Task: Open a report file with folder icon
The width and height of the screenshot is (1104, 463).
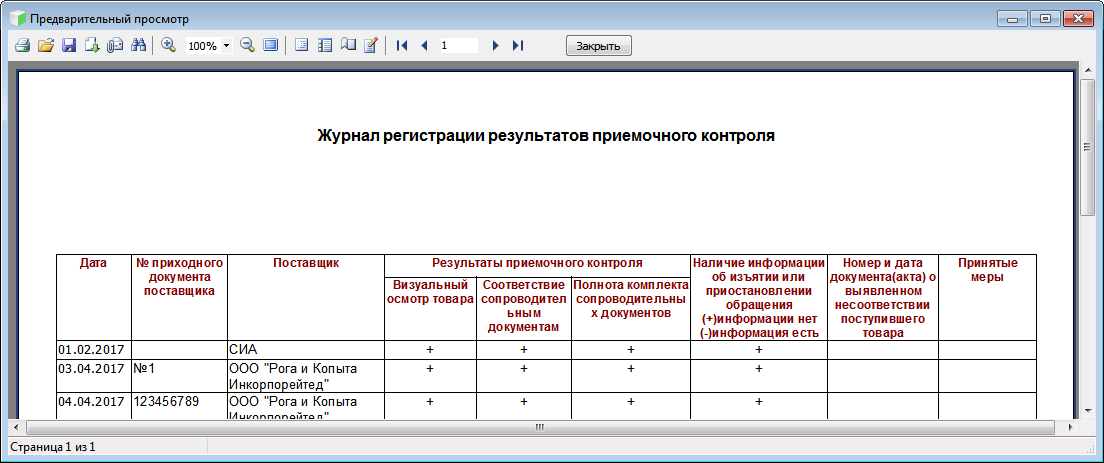Action: pos(46,45)
